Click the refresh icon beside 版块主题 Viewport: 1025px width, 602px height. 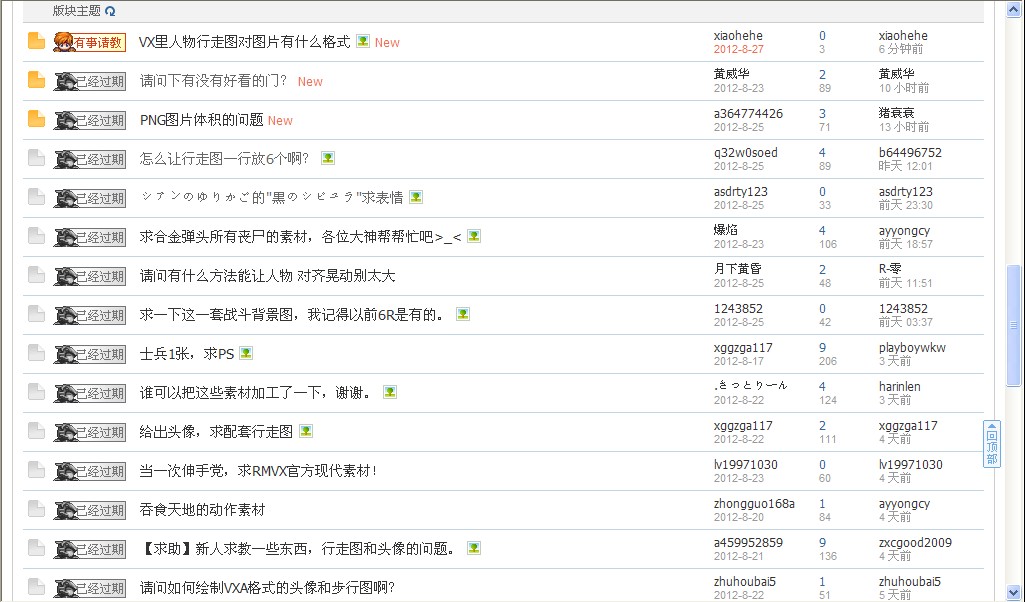[110, 11]
